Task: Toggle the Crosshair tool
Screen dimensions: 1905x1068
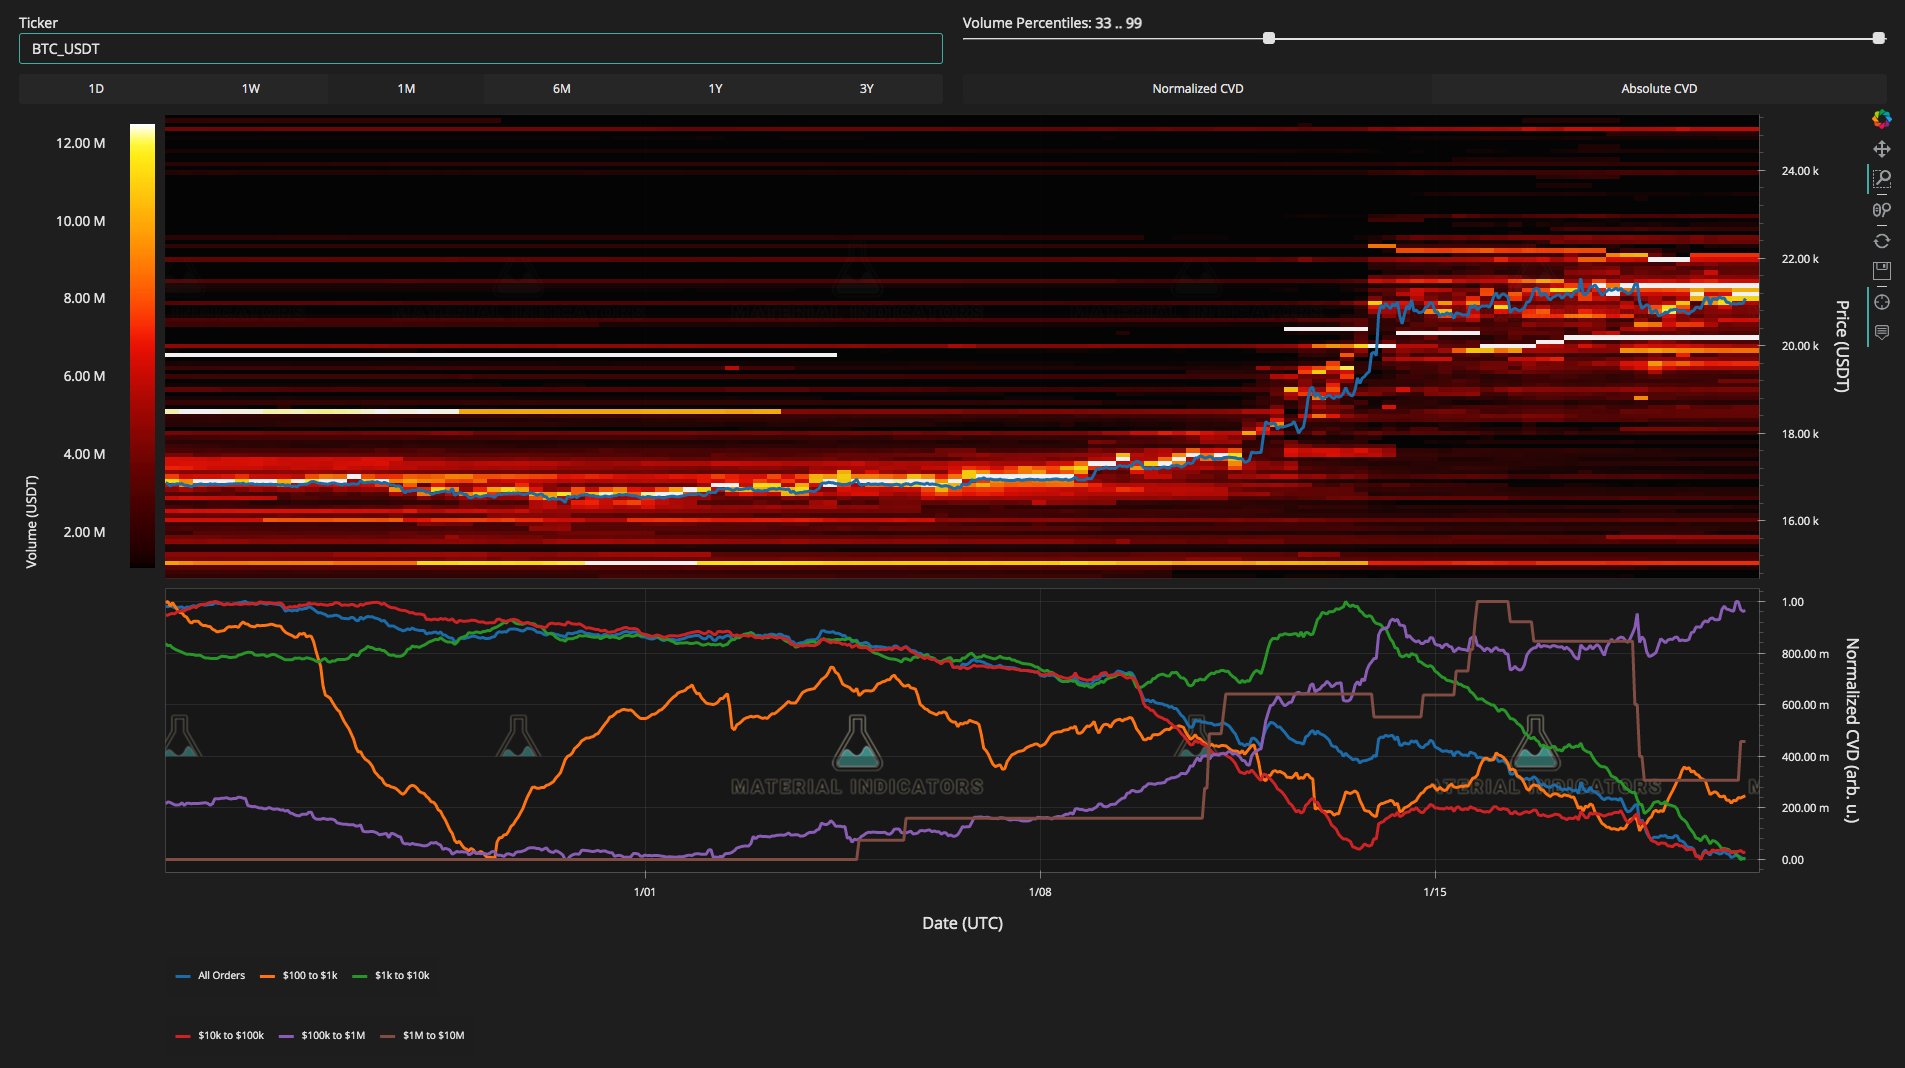Action: pos(1881,302)
